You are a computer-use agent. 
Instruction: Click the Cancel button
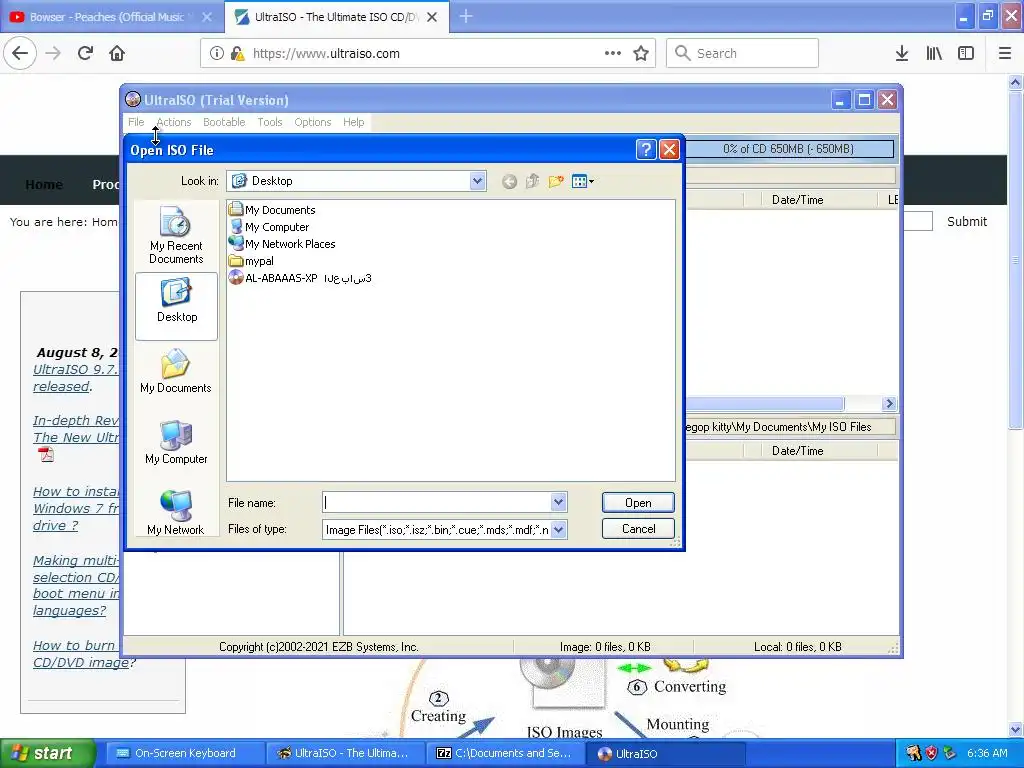(x=638, y=529)
